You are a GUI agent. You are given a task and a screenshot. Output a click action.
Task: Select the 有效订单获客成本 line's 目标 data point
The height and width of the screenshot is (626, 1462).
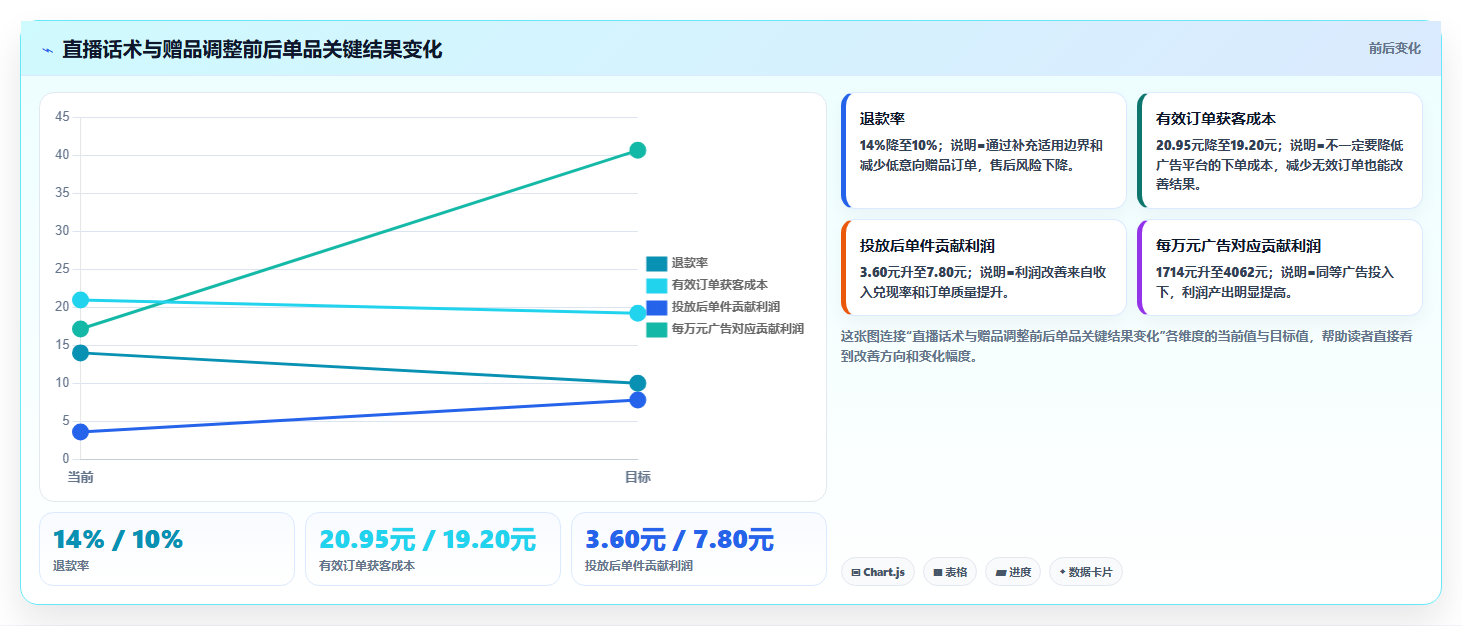click(638, 313)
